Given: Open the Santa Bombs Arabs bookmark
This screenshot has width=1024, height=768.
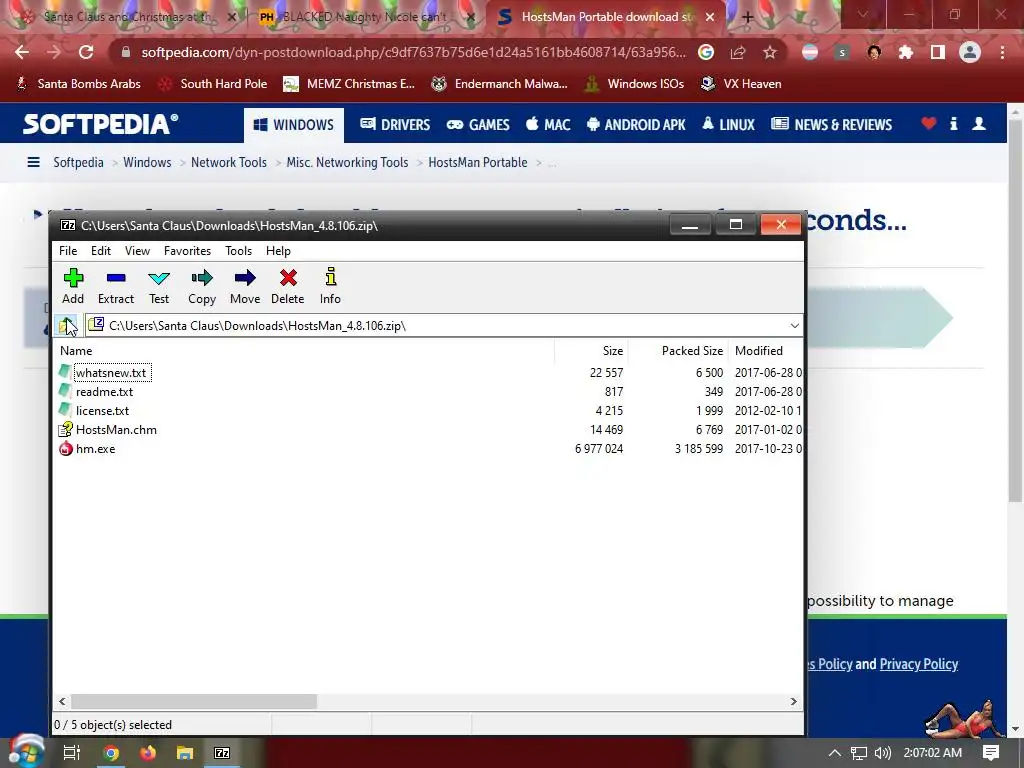Looking at the screenshot, I should (x=78, y=84).
